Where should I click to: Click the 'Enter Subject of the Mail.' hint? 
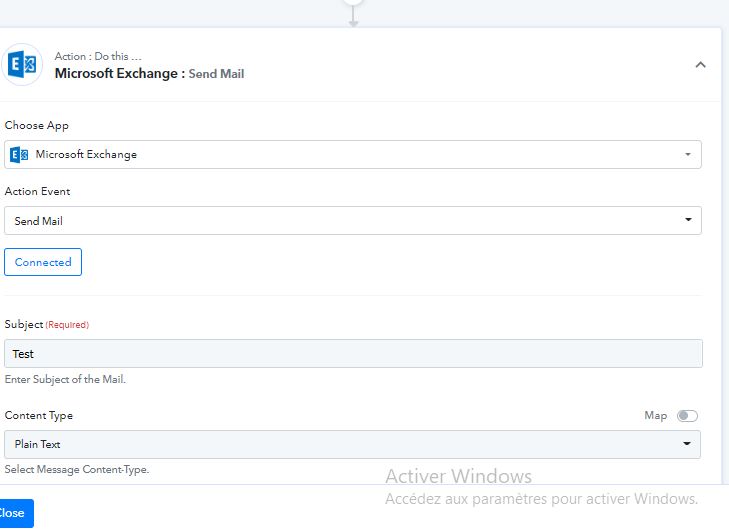65,379
